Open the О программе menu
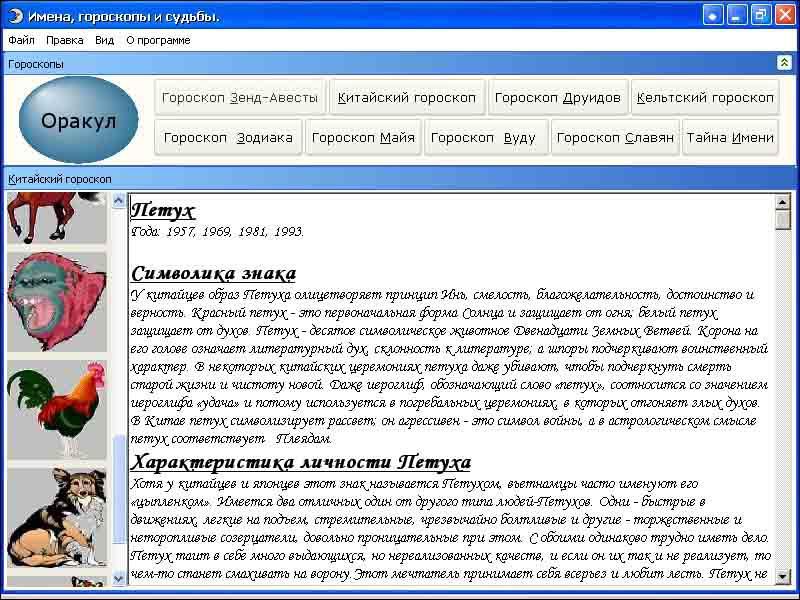 coord(158,40)
